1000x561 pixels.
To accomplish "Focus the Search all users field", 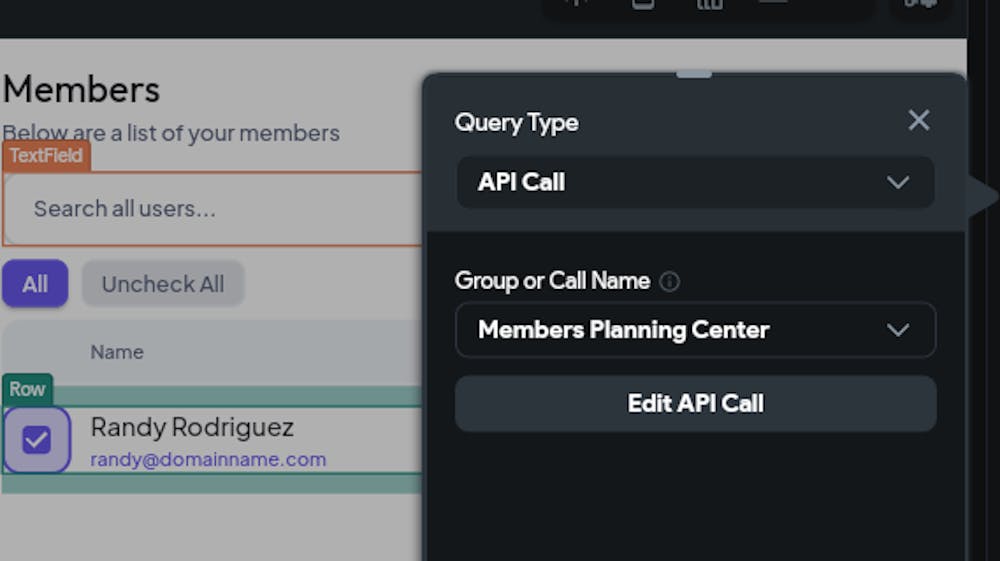I will [212, 208].
